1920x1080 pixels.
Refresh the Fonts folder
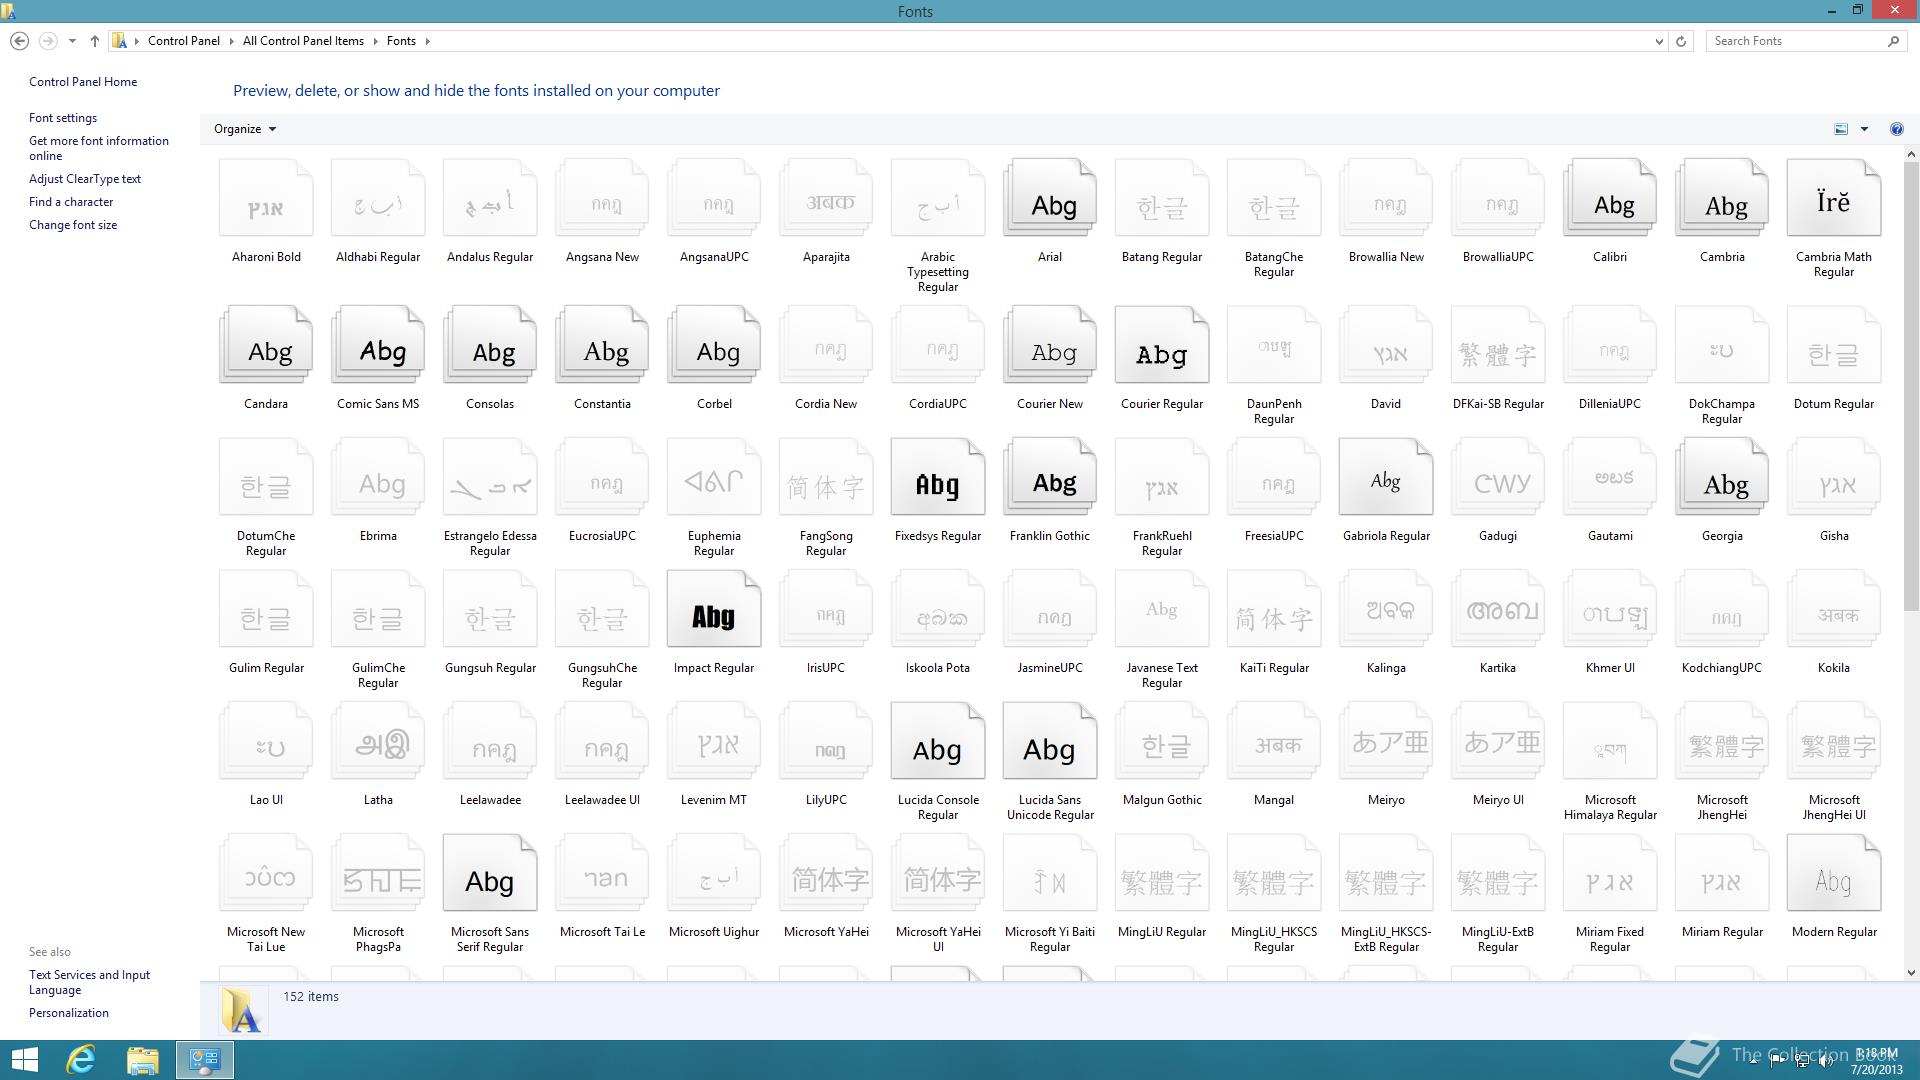point(1681,41)
